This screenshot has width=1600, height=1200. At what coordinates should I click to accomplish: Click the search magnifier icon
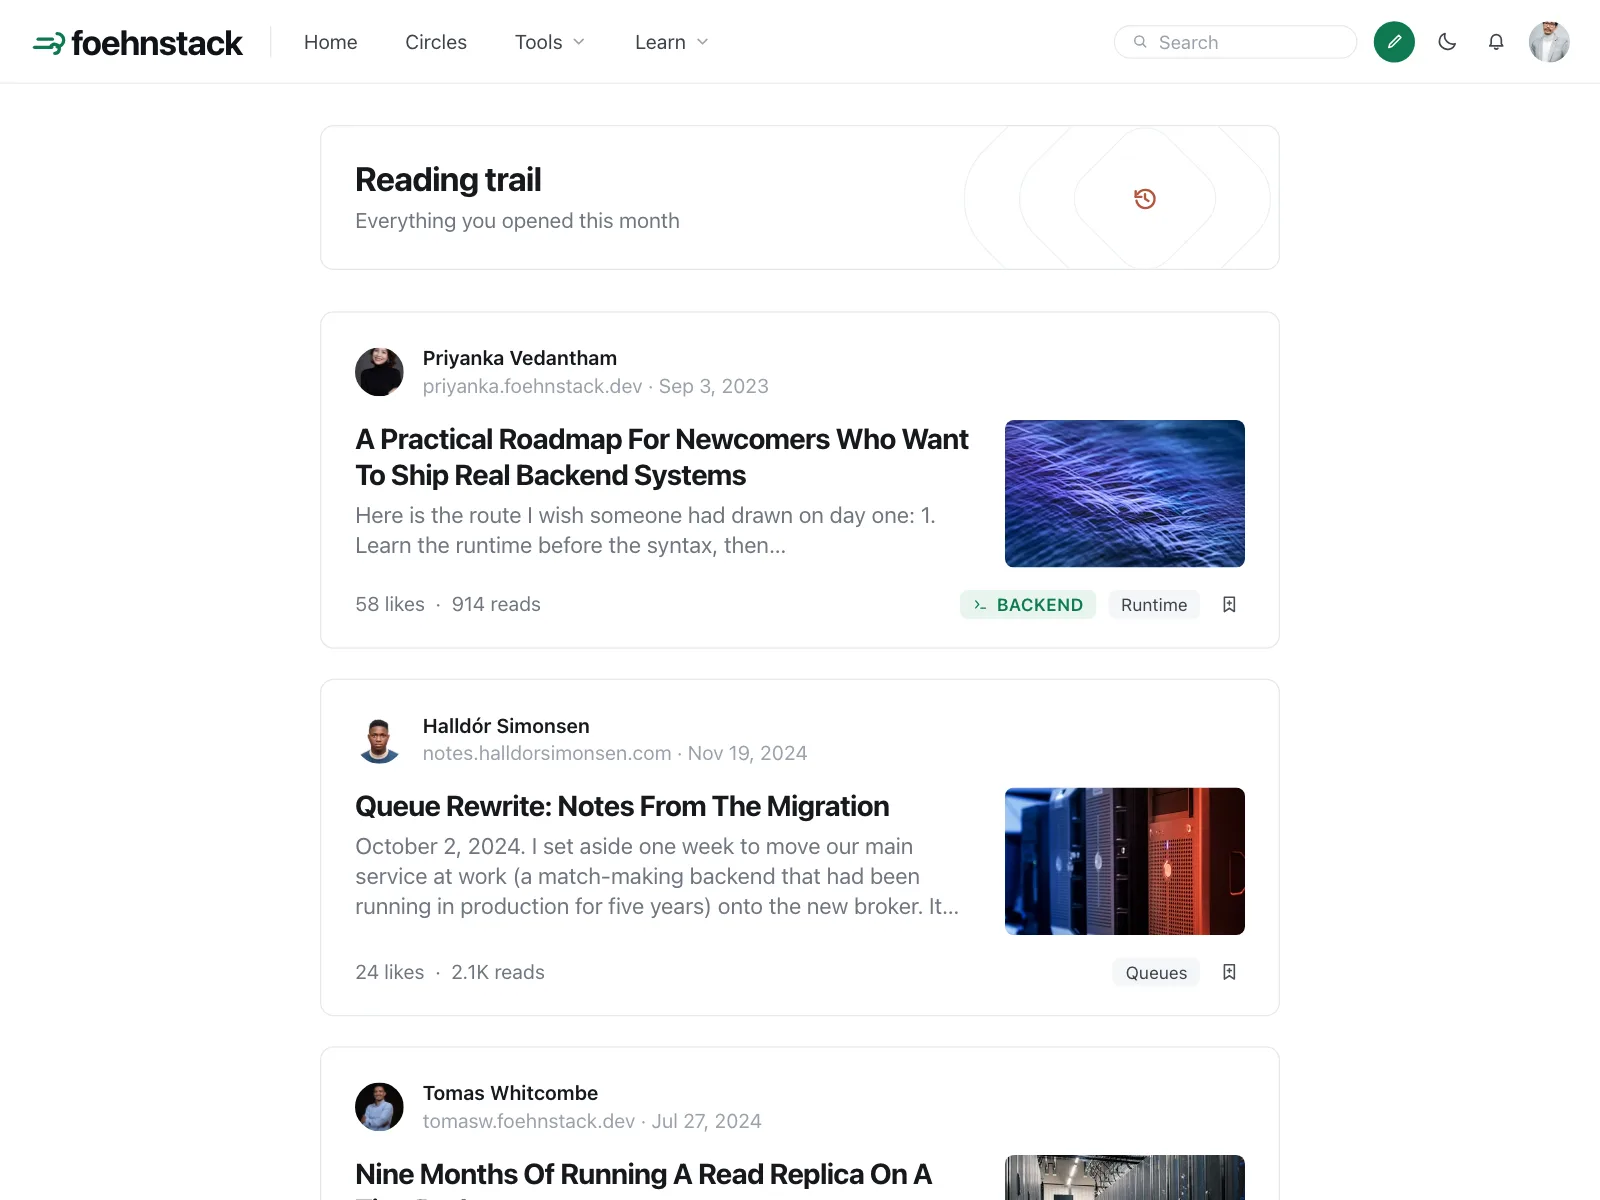[x=1140, y=42]
